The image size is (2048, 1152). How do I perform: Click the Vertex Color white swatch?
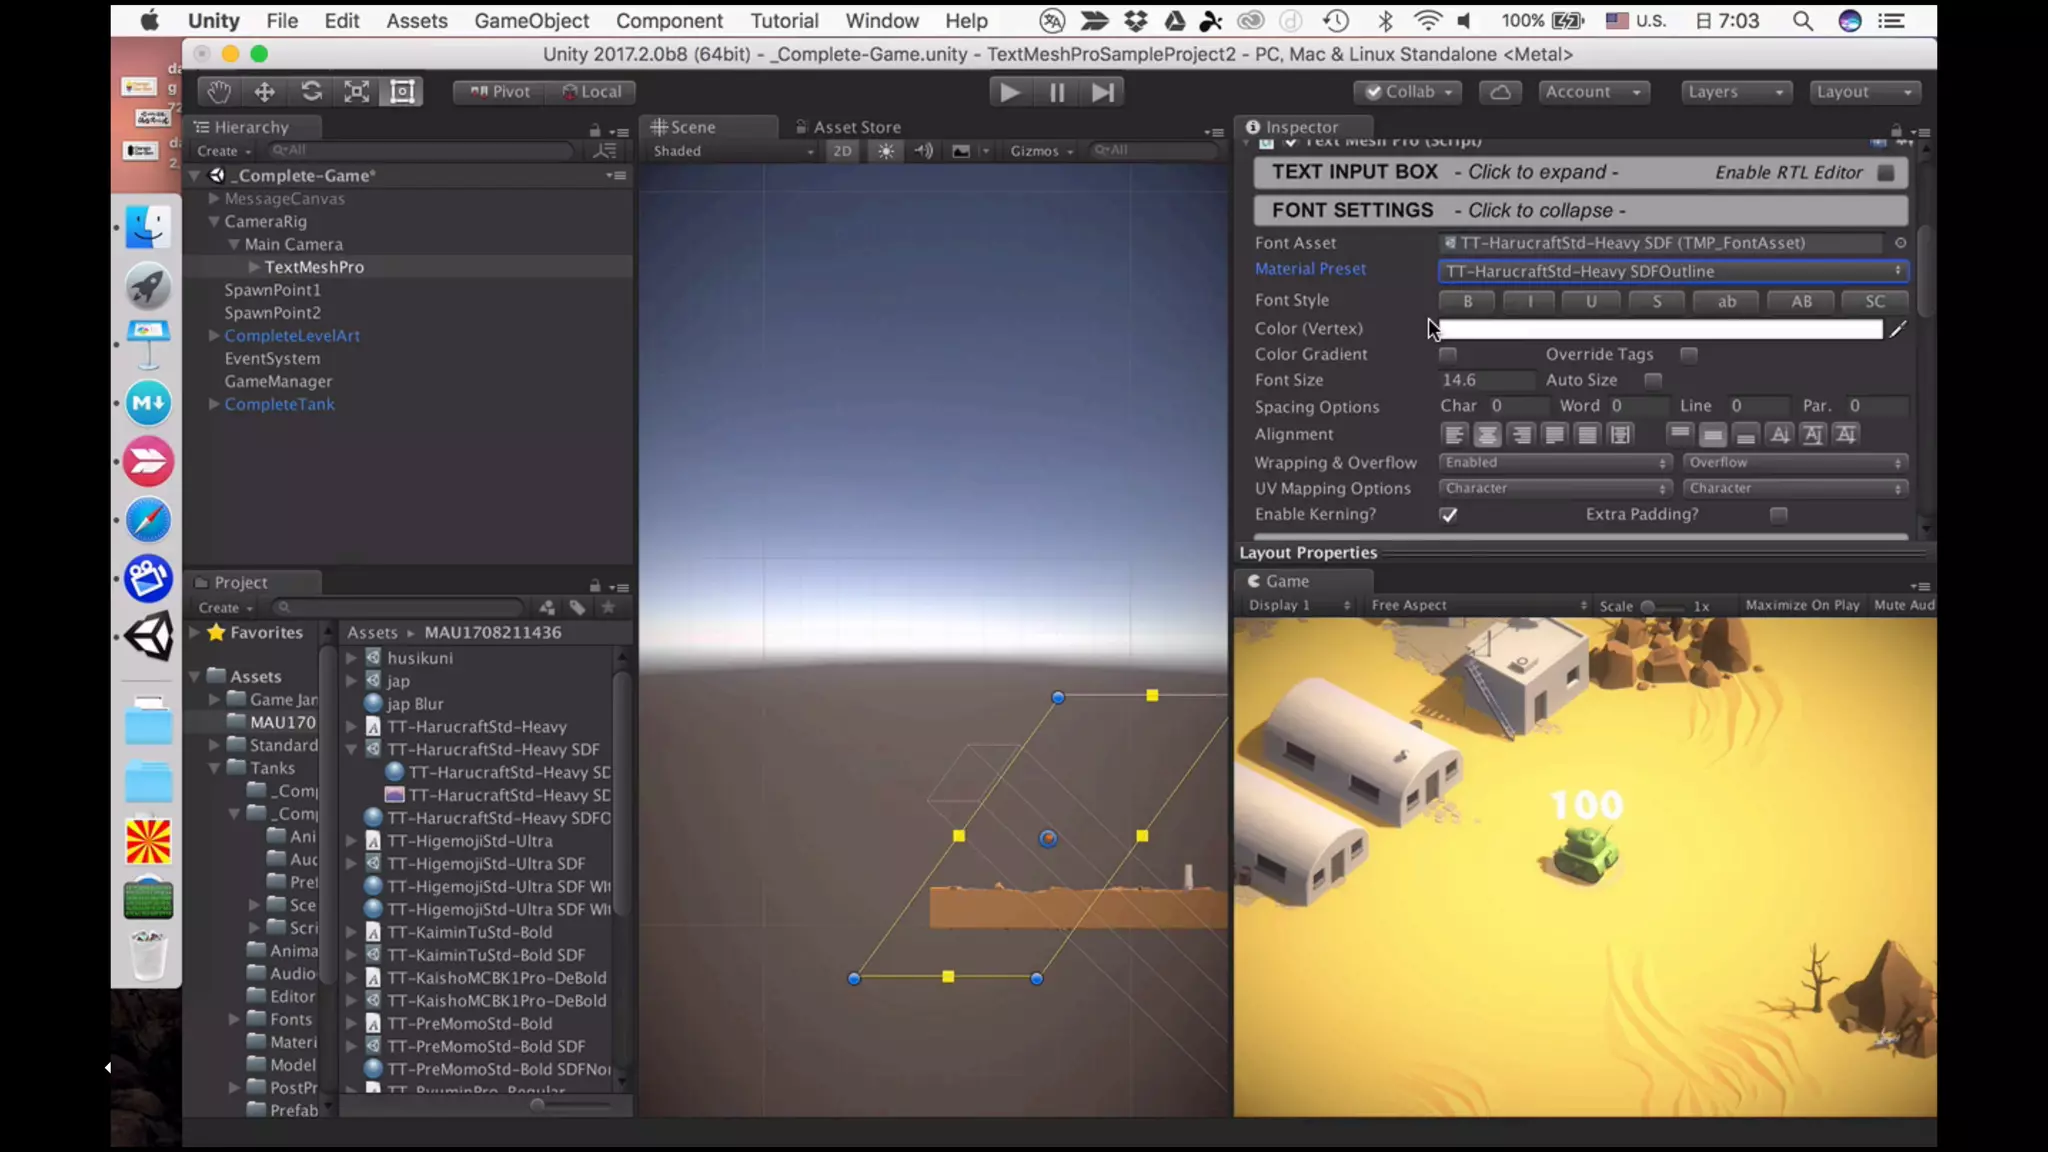point(1660,329)
